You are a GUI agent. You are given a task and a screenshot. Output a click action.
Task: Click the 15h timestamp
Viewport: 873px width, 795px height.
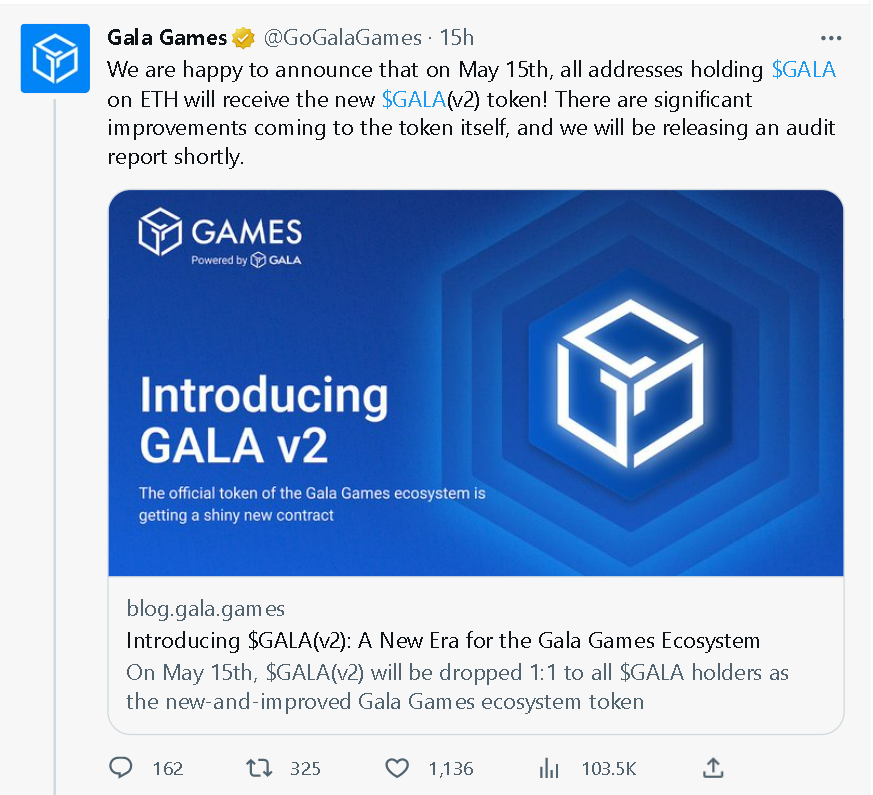click(x=457, y=38)
